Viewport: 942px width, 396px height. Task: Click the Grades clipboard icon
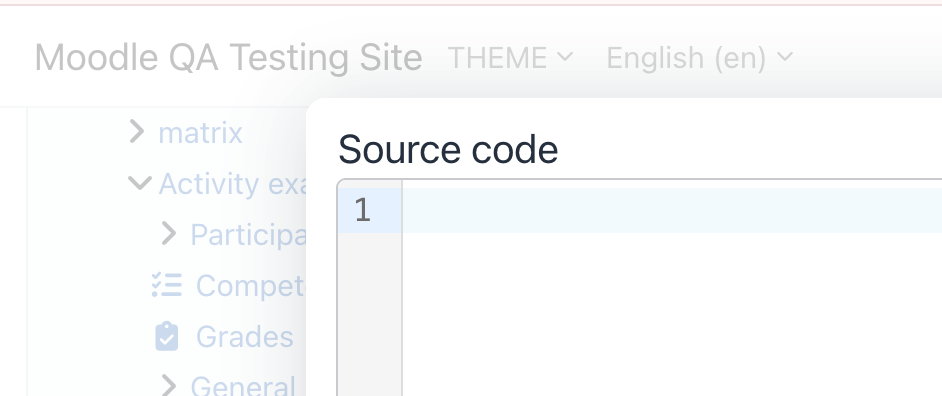point(166,337)
